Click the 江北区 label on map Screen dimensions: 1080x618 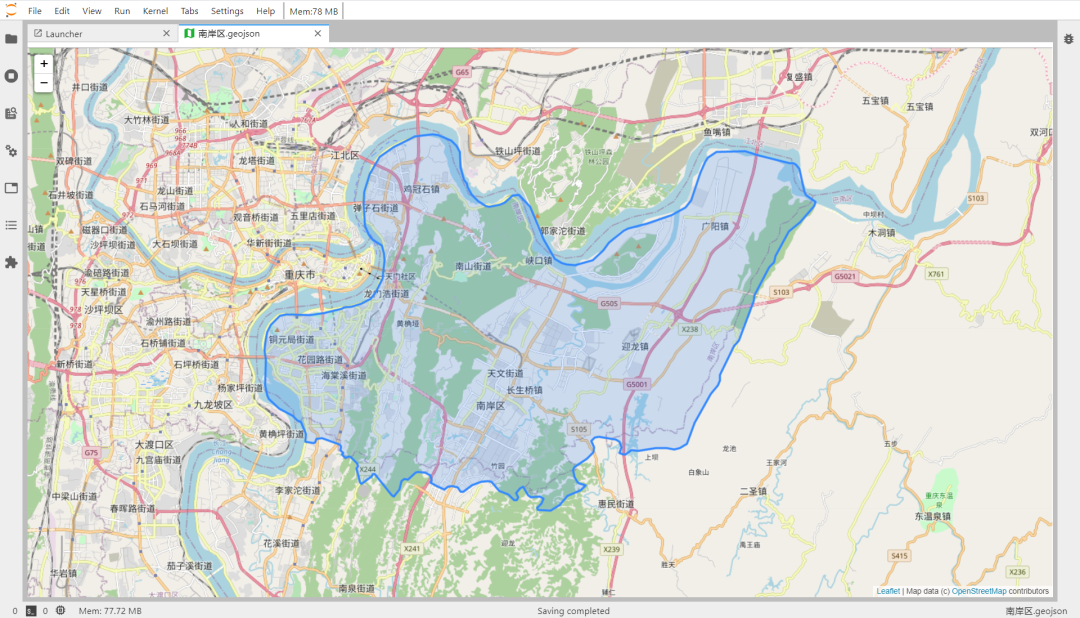(344, 156)
